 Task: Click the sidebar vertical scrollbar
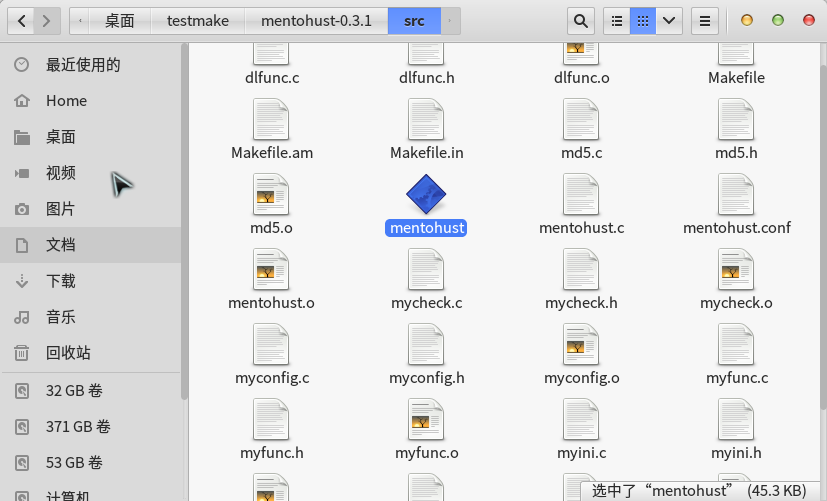click(x=184, y=221)
